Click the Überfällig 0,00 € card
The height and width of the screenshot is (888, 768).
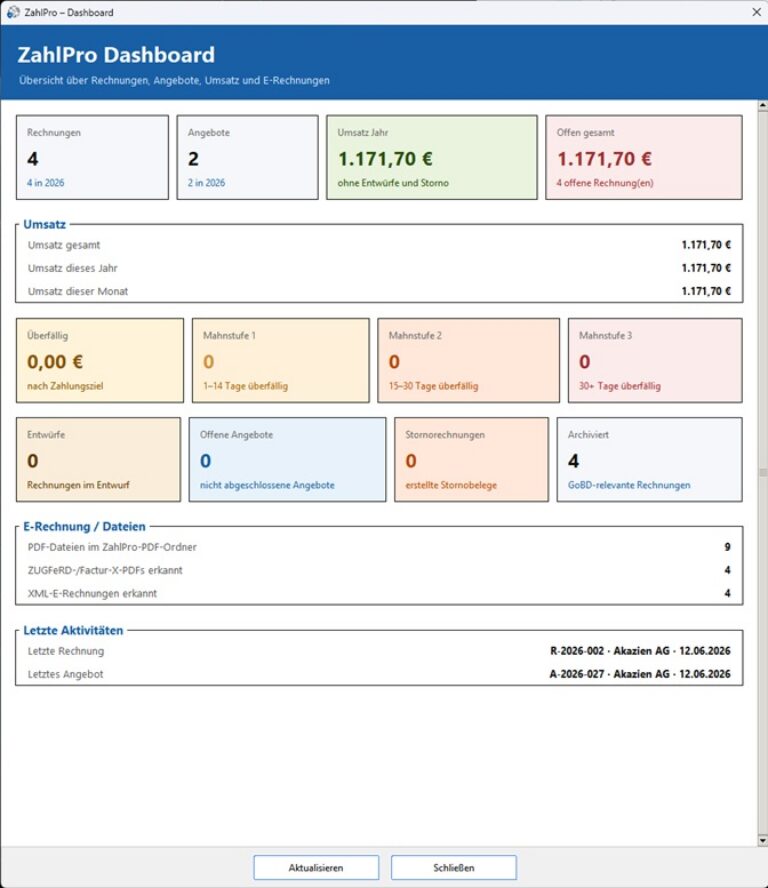(x=100, y=360)
